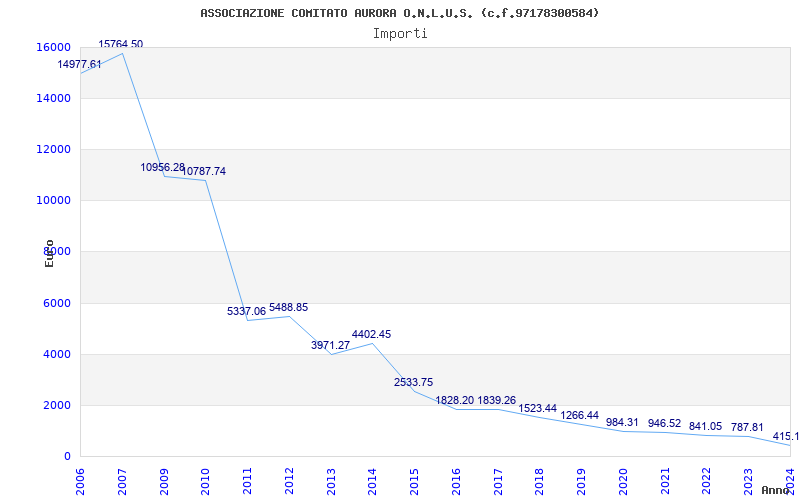Viewport: 800px width, 500px height.
Task: Click y-axis tick label 4000
Action: click(57, 354)
